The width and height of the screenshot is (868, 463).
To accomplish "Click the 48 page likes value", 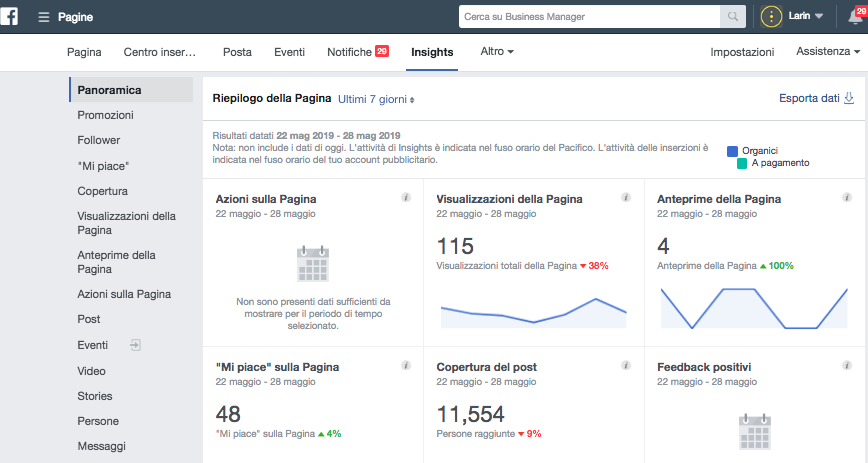I will click(228, 414).
